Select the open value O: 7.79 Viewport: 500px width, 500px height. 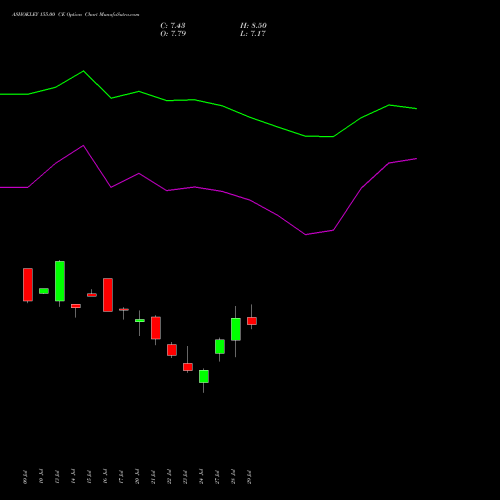coord(173,34)
